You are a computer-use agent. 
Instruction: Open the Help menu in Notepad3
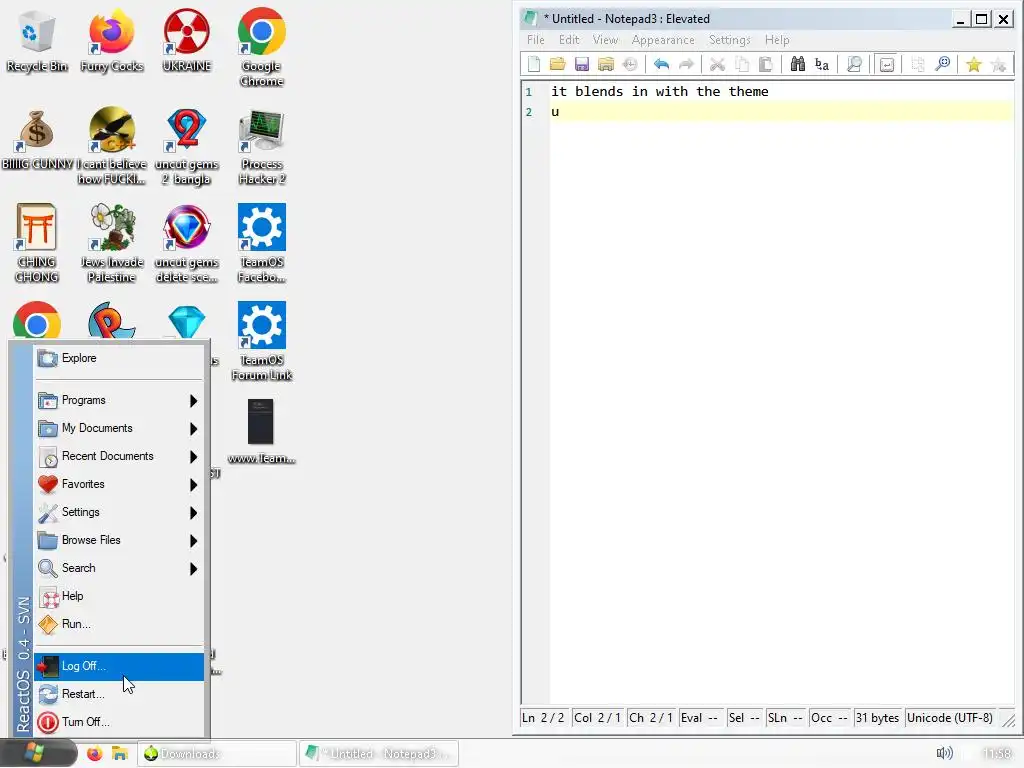(777, 40)
